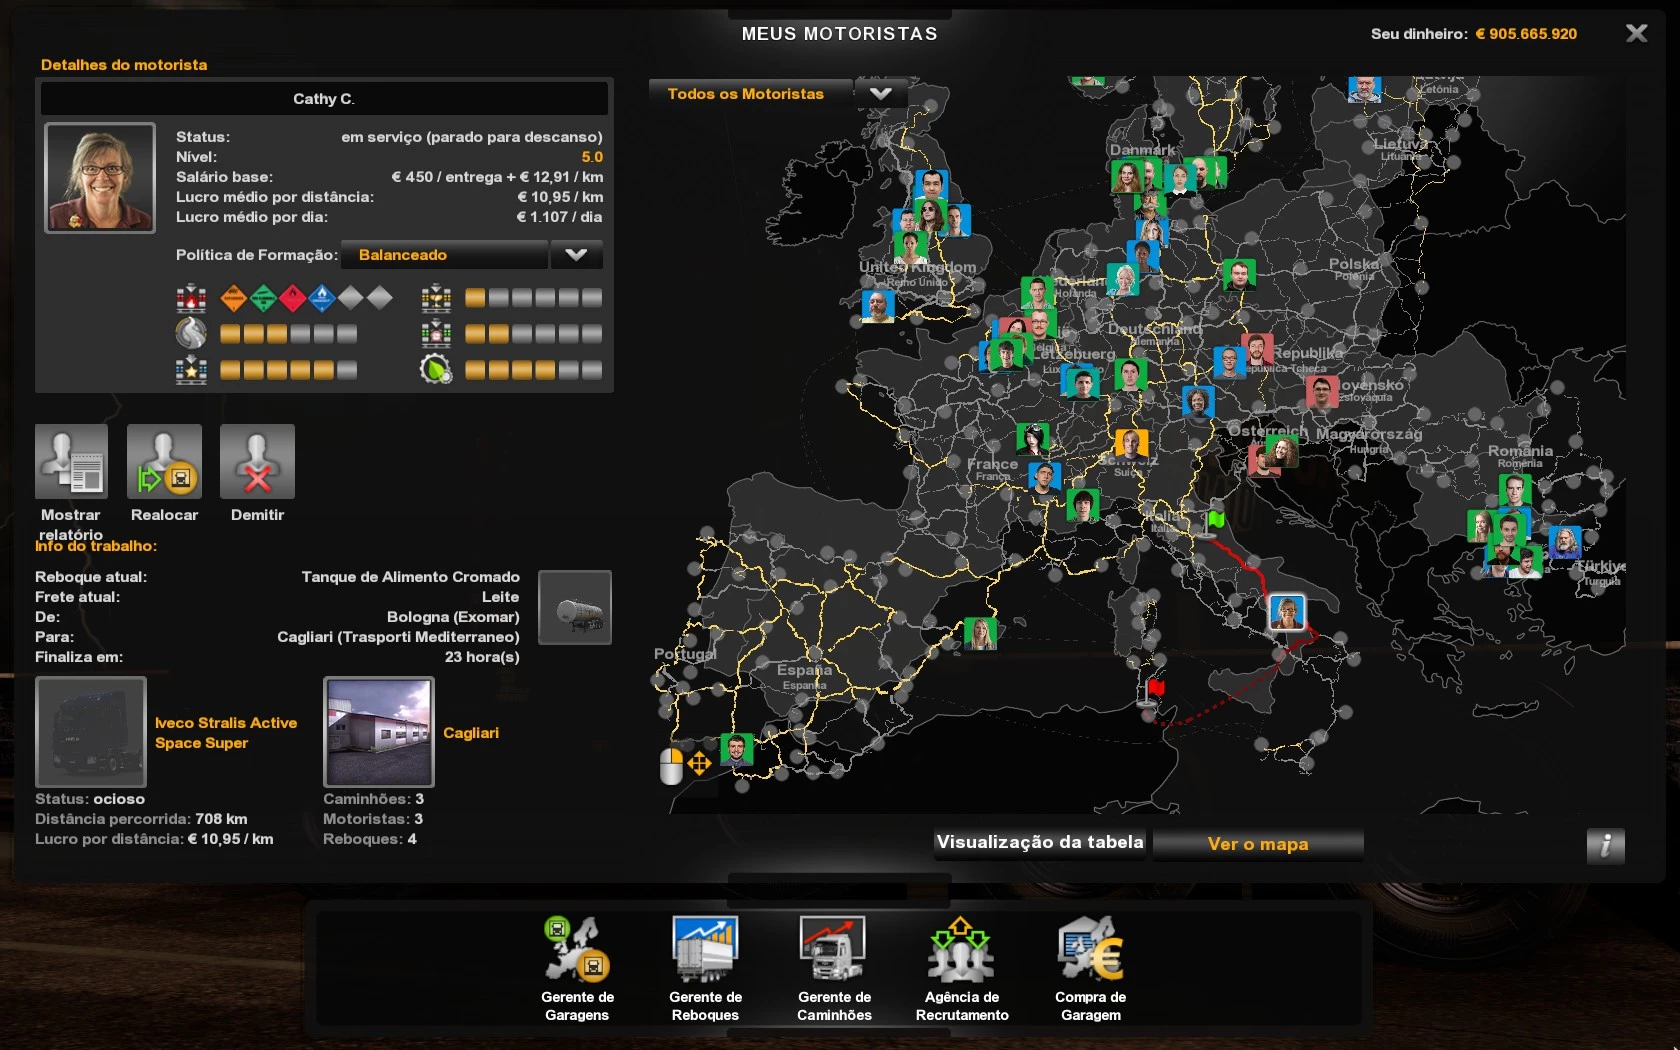Click the Demitir driver icon

pos(257,462)
